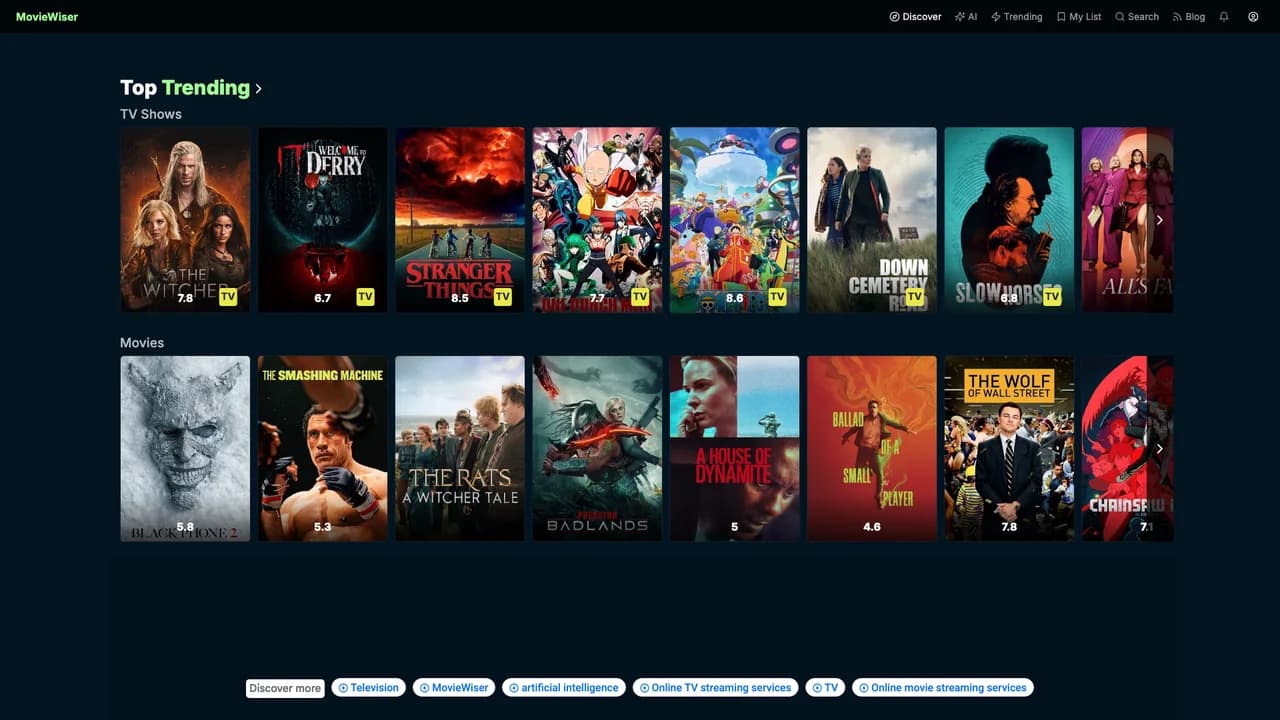1280x720 pixels.
Task: Click the TV badge on the One Piece poster
Action: pos(777,297)
